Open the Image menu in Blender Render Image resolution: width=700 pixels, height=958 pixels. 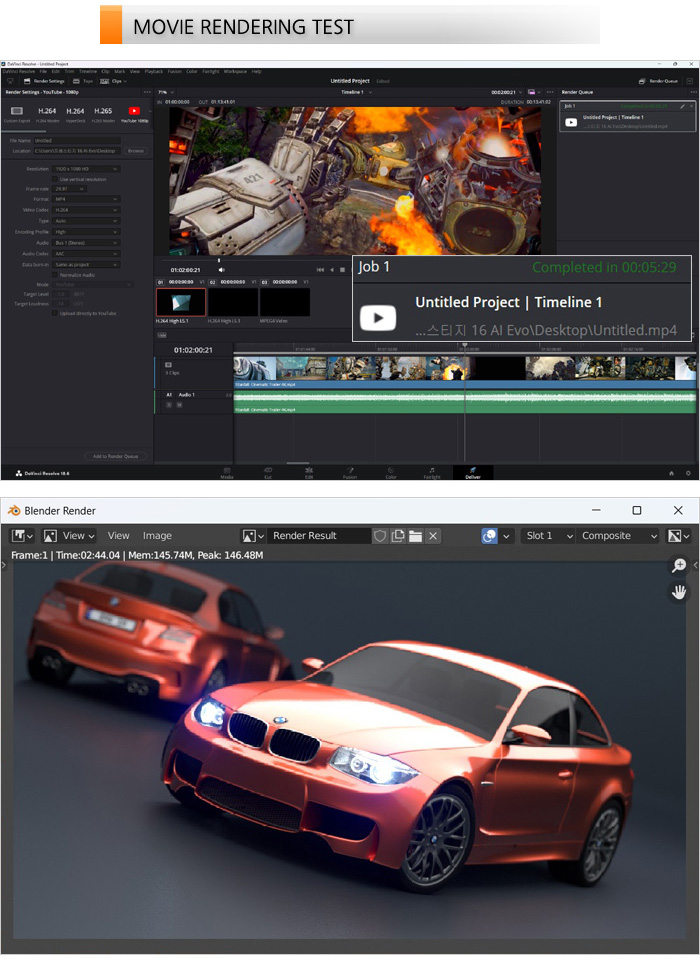[x=157, y=536]
